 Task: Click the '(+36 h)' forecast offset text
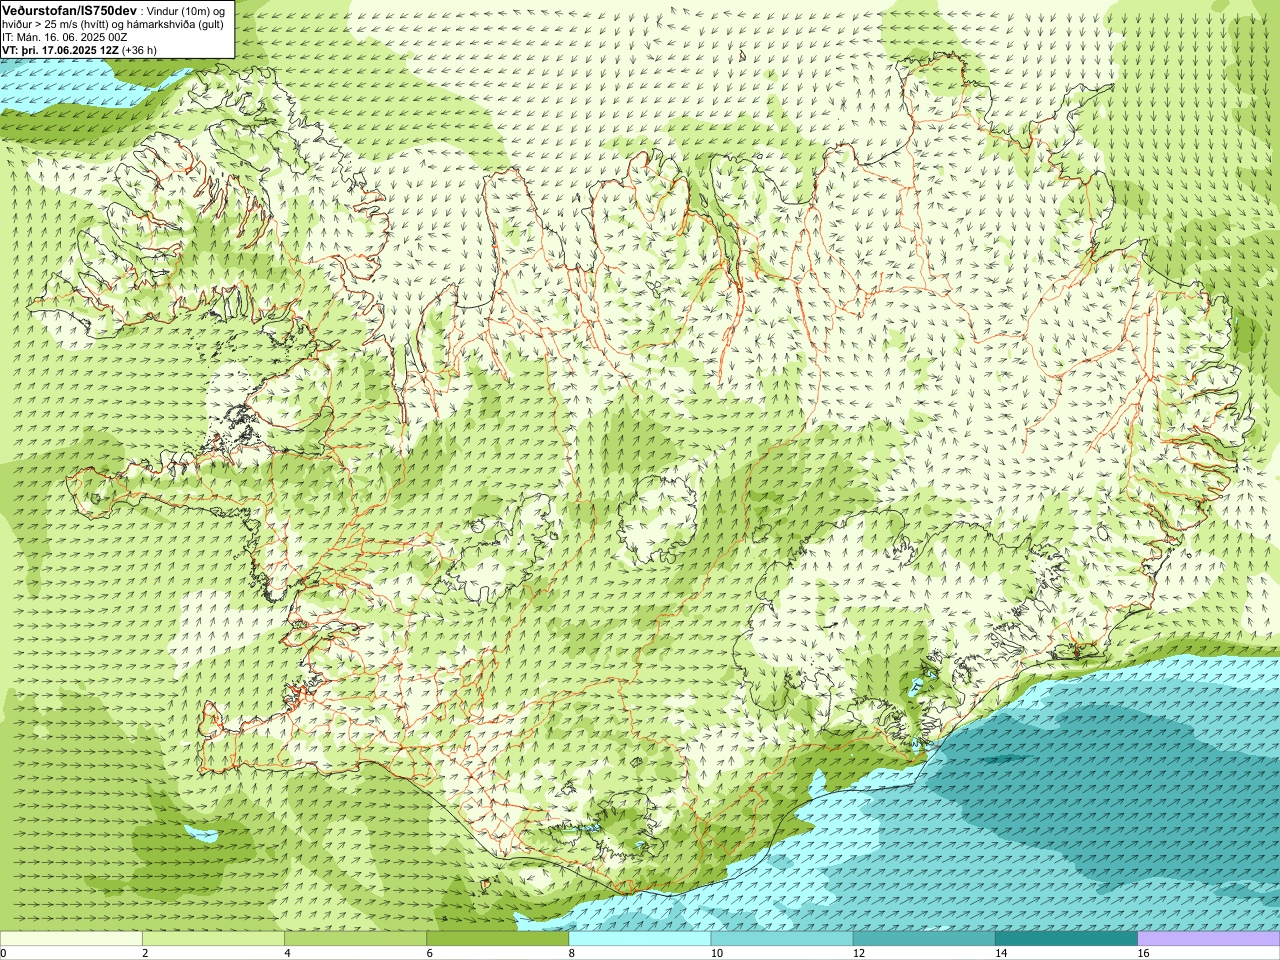139,49
